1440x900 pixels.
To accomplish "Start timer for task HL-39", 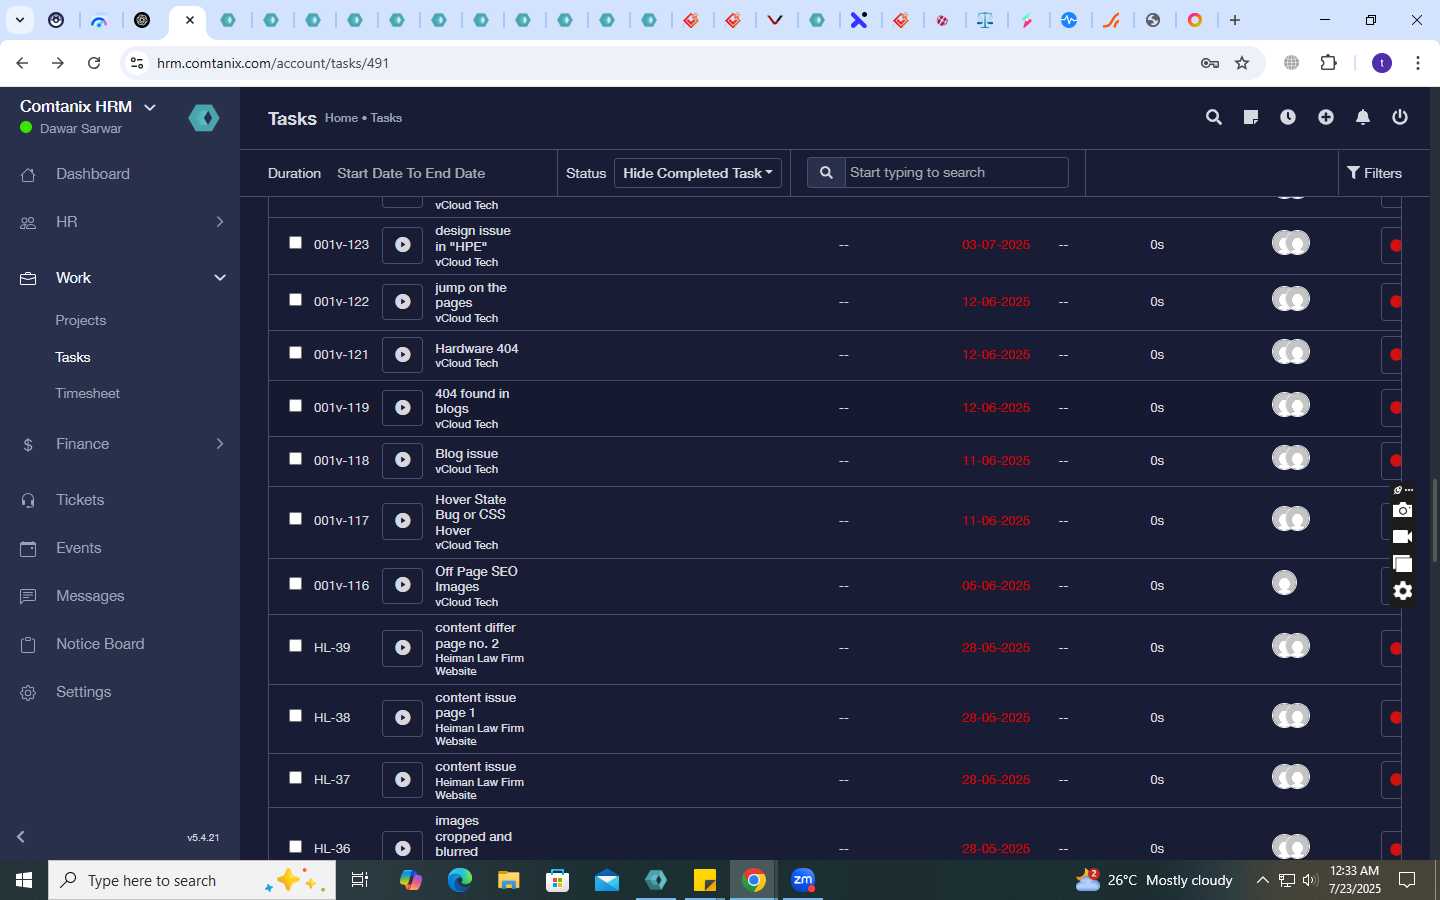I will click(x=403, y=648).
